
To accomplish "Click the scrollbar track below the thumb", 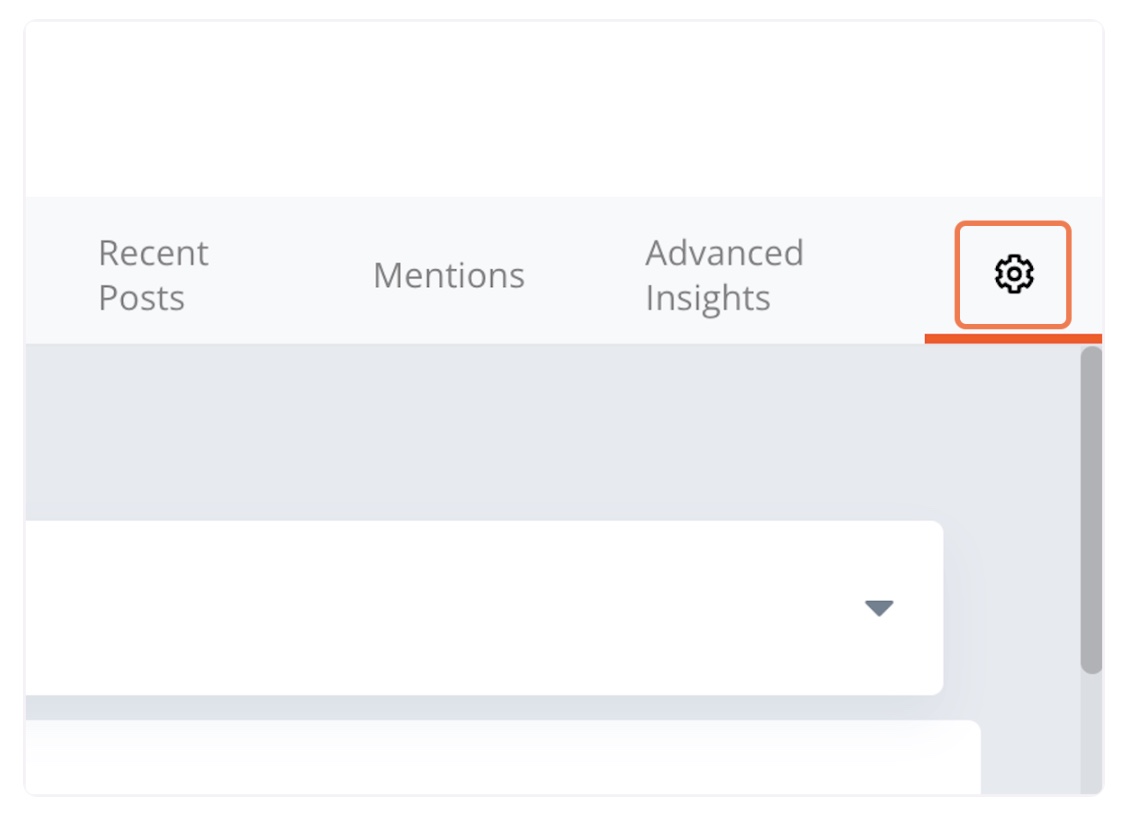I will tap(1091, 733).
